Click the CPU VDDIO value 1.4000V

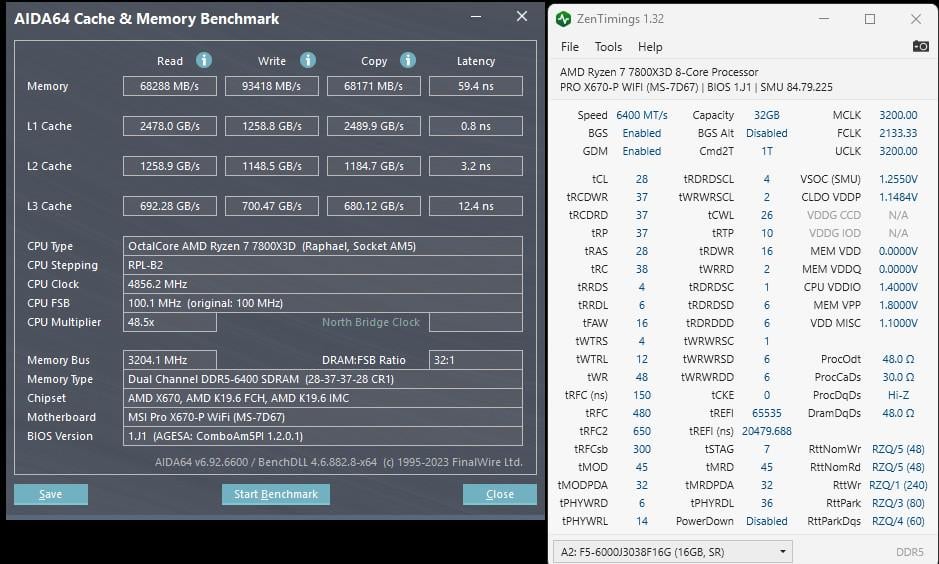(898, 287)
